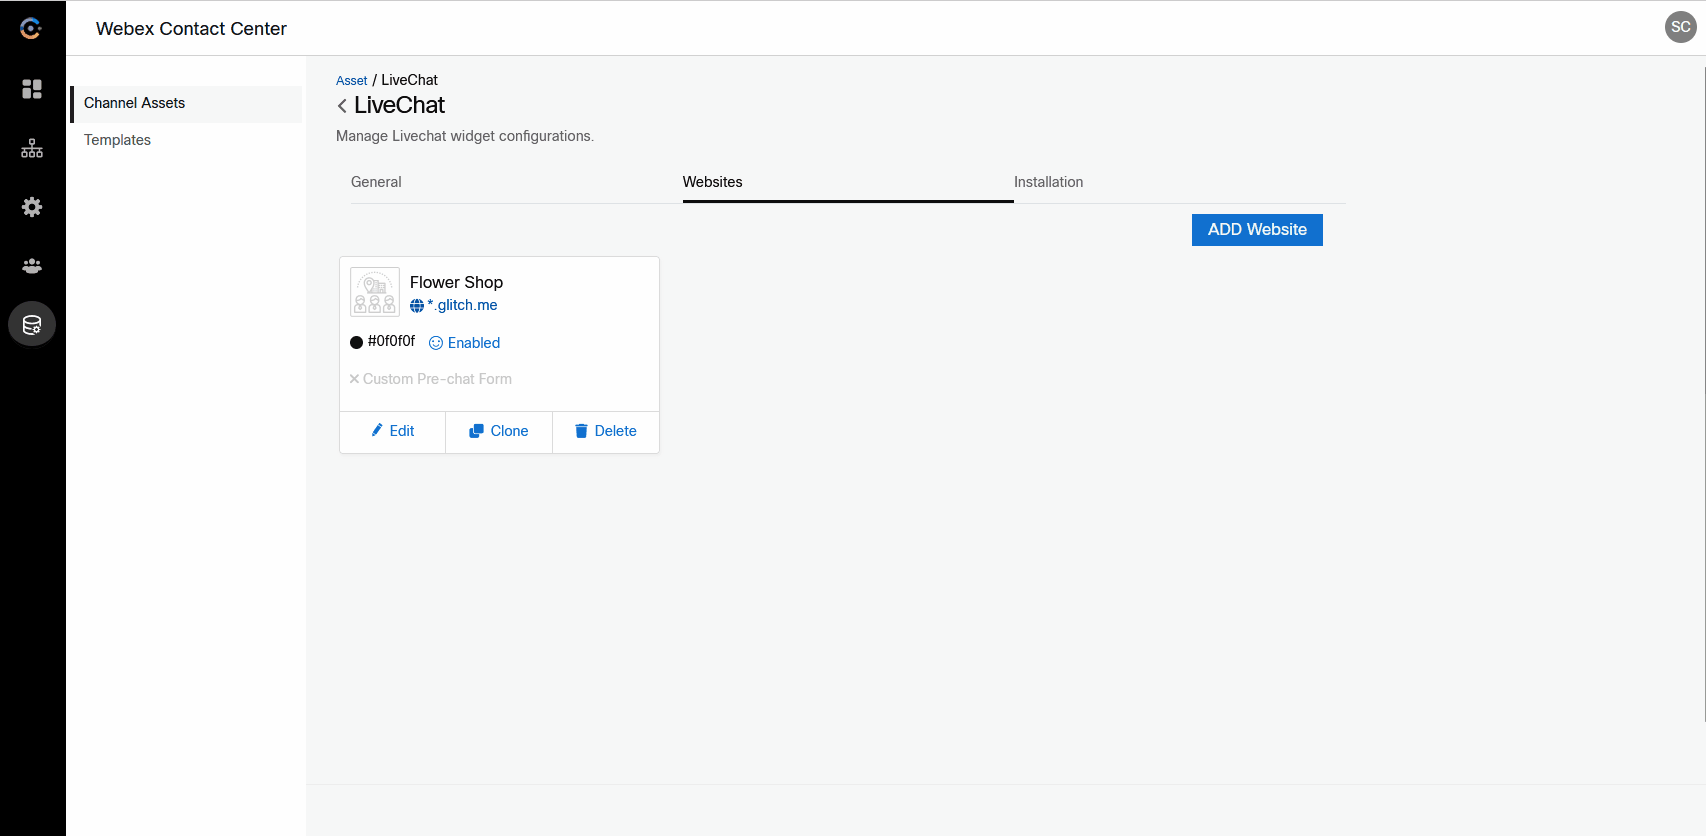Open the Asset breadcrumb link

(x=351, y=81)
